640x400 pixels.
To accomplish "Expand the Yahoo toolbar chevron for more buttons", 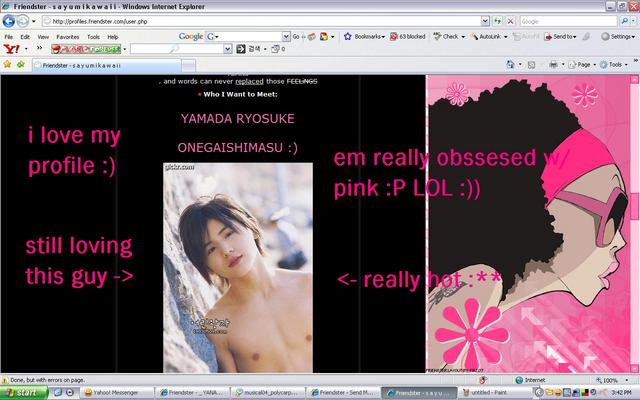I will [x=39, y=49].
